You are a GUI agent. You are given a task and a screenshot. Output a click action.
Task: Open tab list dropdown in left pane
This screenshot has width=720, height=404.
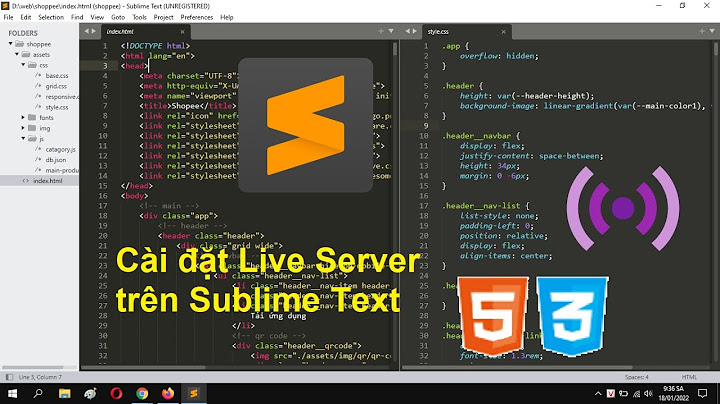coord(391,31)
